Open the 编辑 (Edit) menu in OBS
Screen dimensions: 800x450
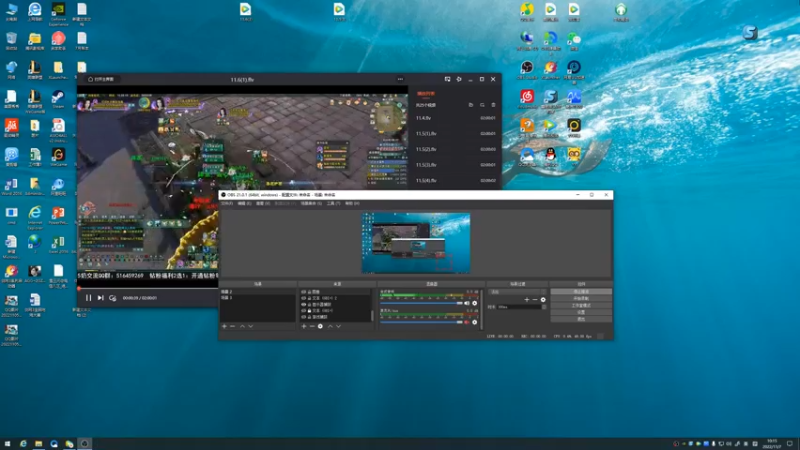click(244, 204)
